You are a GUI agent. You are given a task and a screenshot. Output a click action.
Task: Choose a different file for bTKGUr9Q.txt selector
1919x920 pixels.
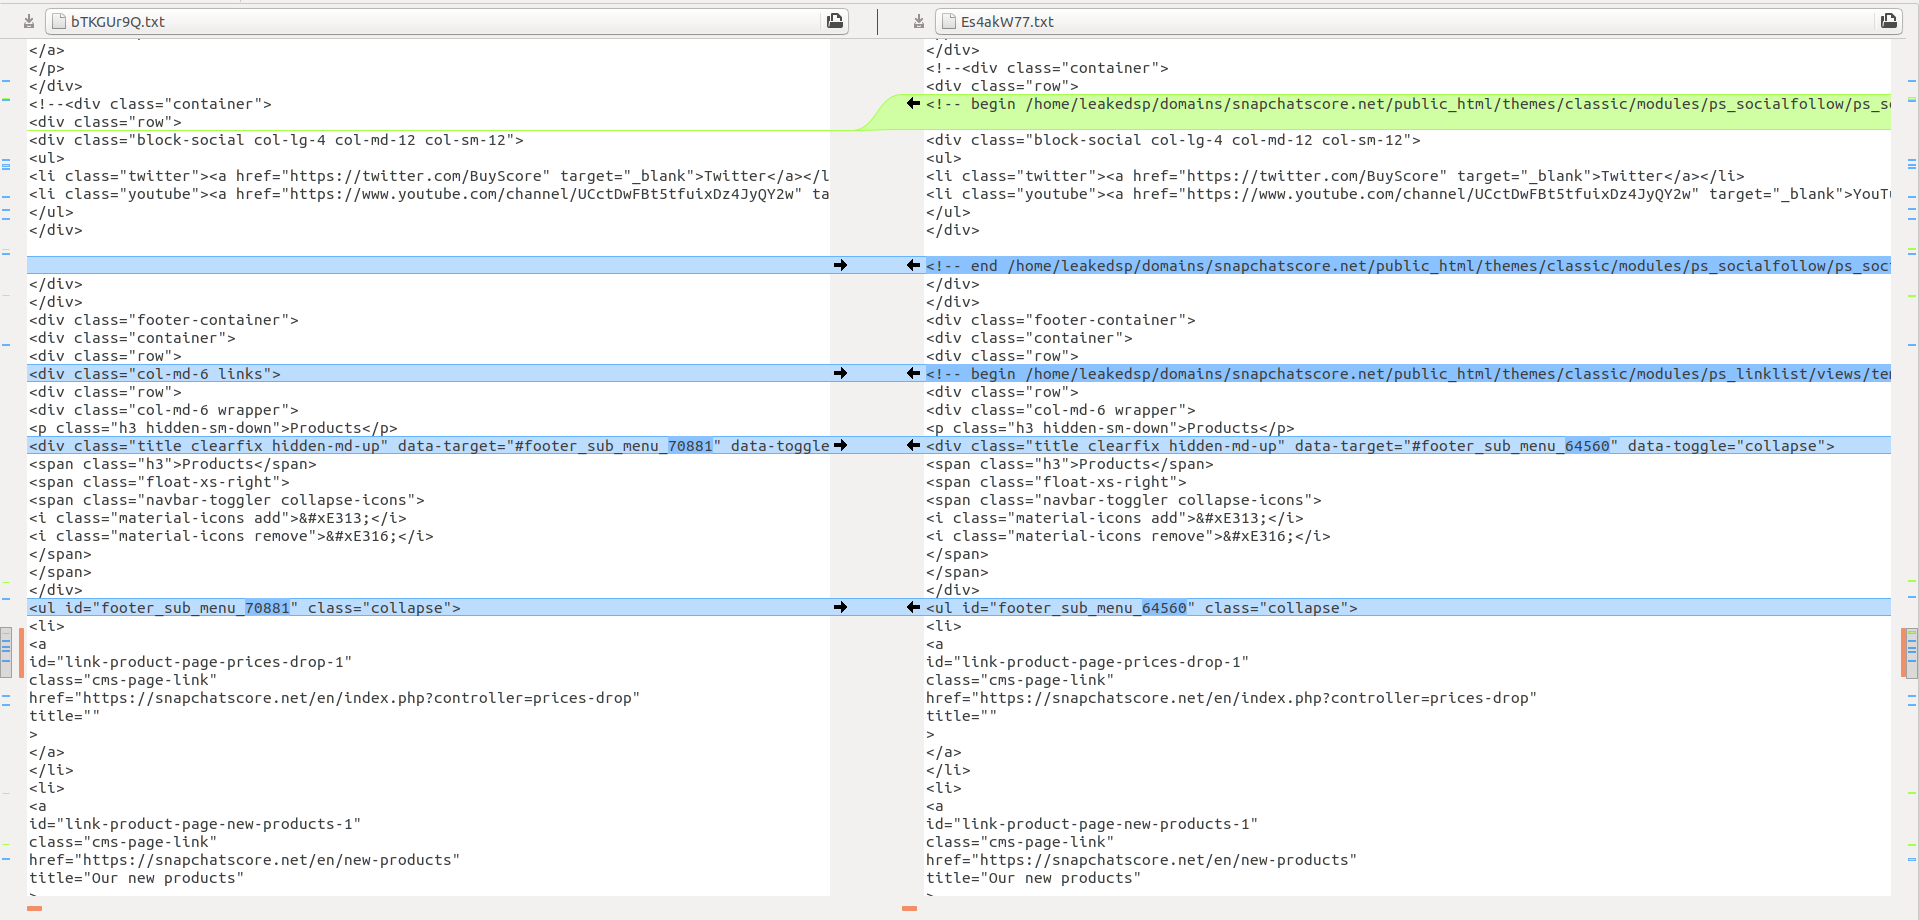coord(447,21)
